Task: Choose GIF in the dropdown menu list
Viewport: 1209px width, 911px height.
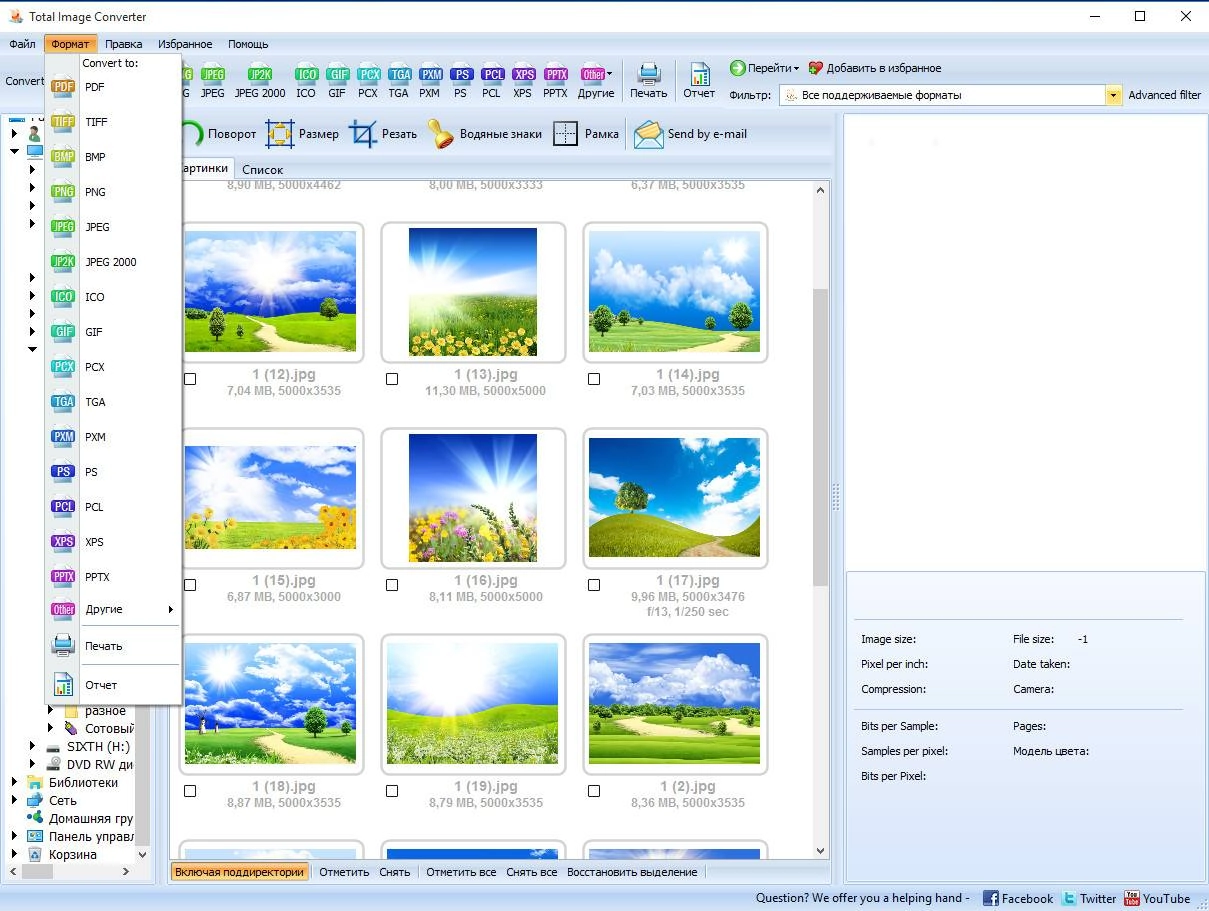Action: (x=112, y=332)
